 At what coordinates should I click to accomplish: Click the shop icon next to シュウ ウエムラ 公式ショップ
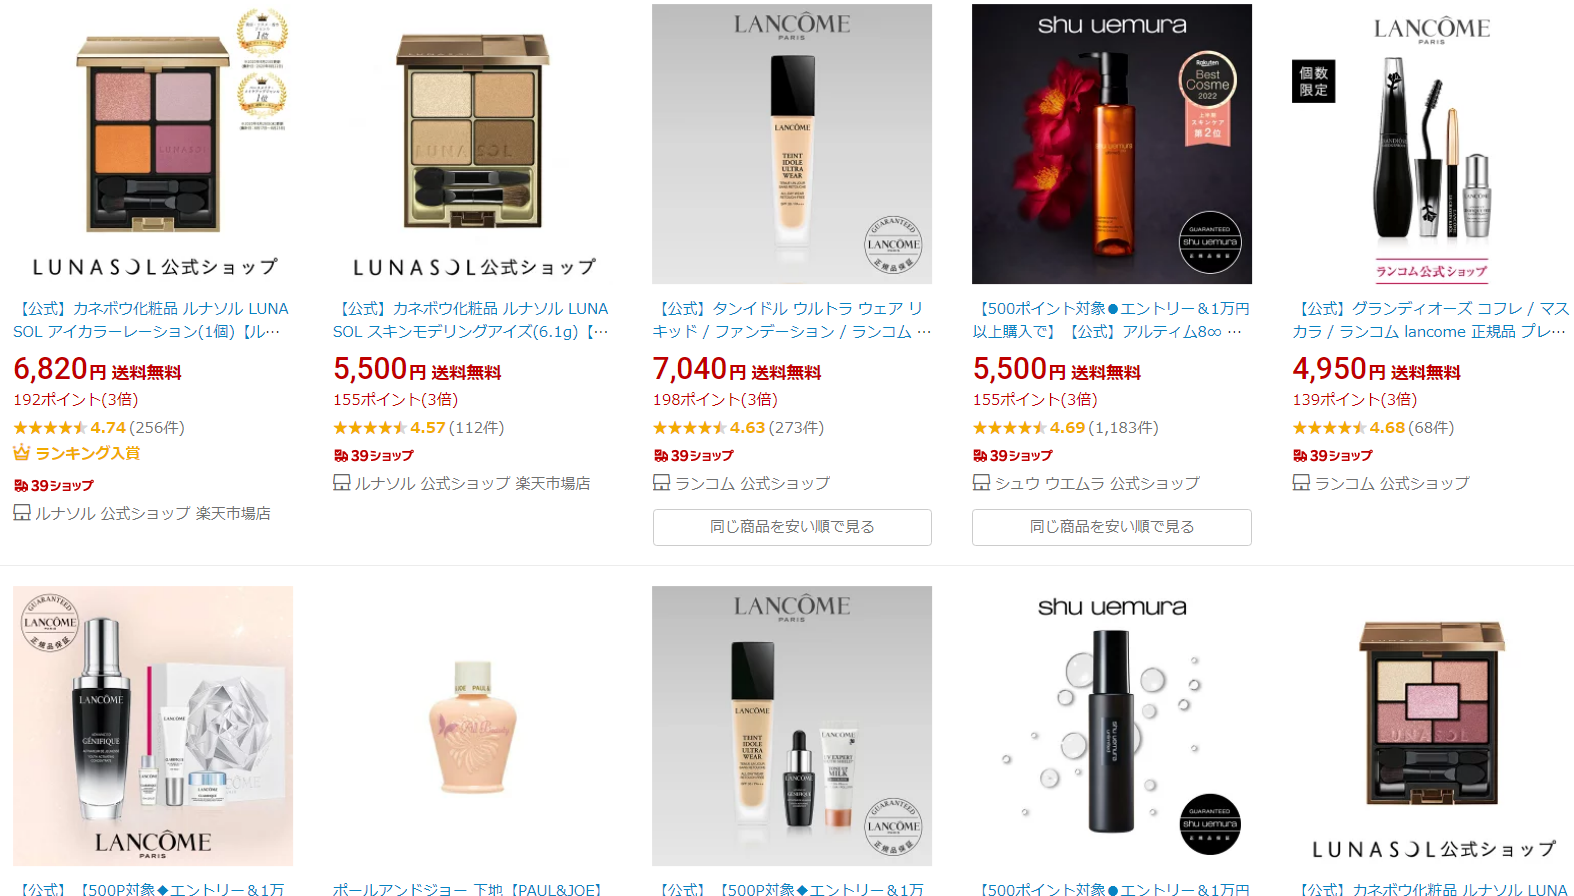tap(981, 483)
